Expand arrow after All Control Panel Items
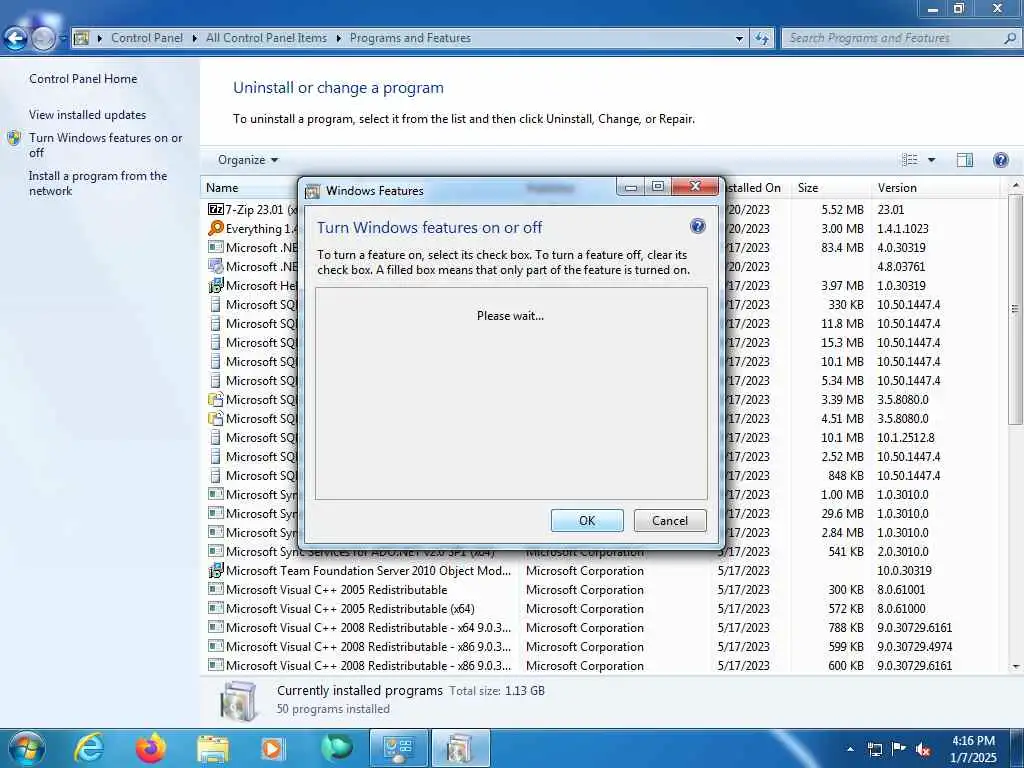Image resolution: width=1024 pixels, height=768 pixels. coord(338,39)
